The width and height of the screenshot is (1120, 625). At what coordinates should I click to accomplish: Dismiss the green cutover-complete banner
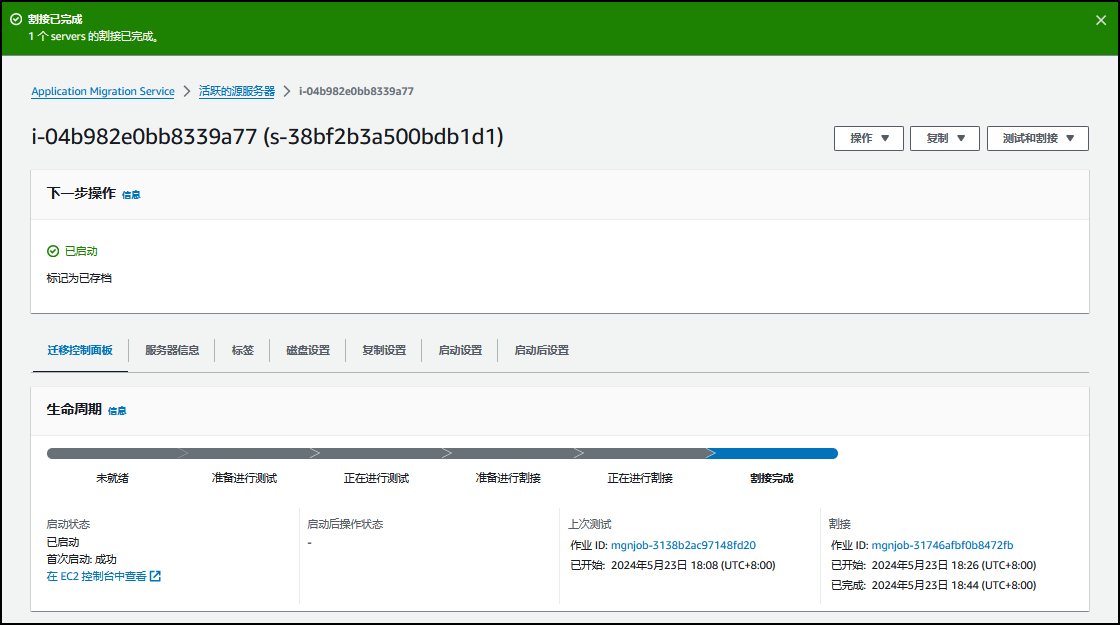[1101, 21]
